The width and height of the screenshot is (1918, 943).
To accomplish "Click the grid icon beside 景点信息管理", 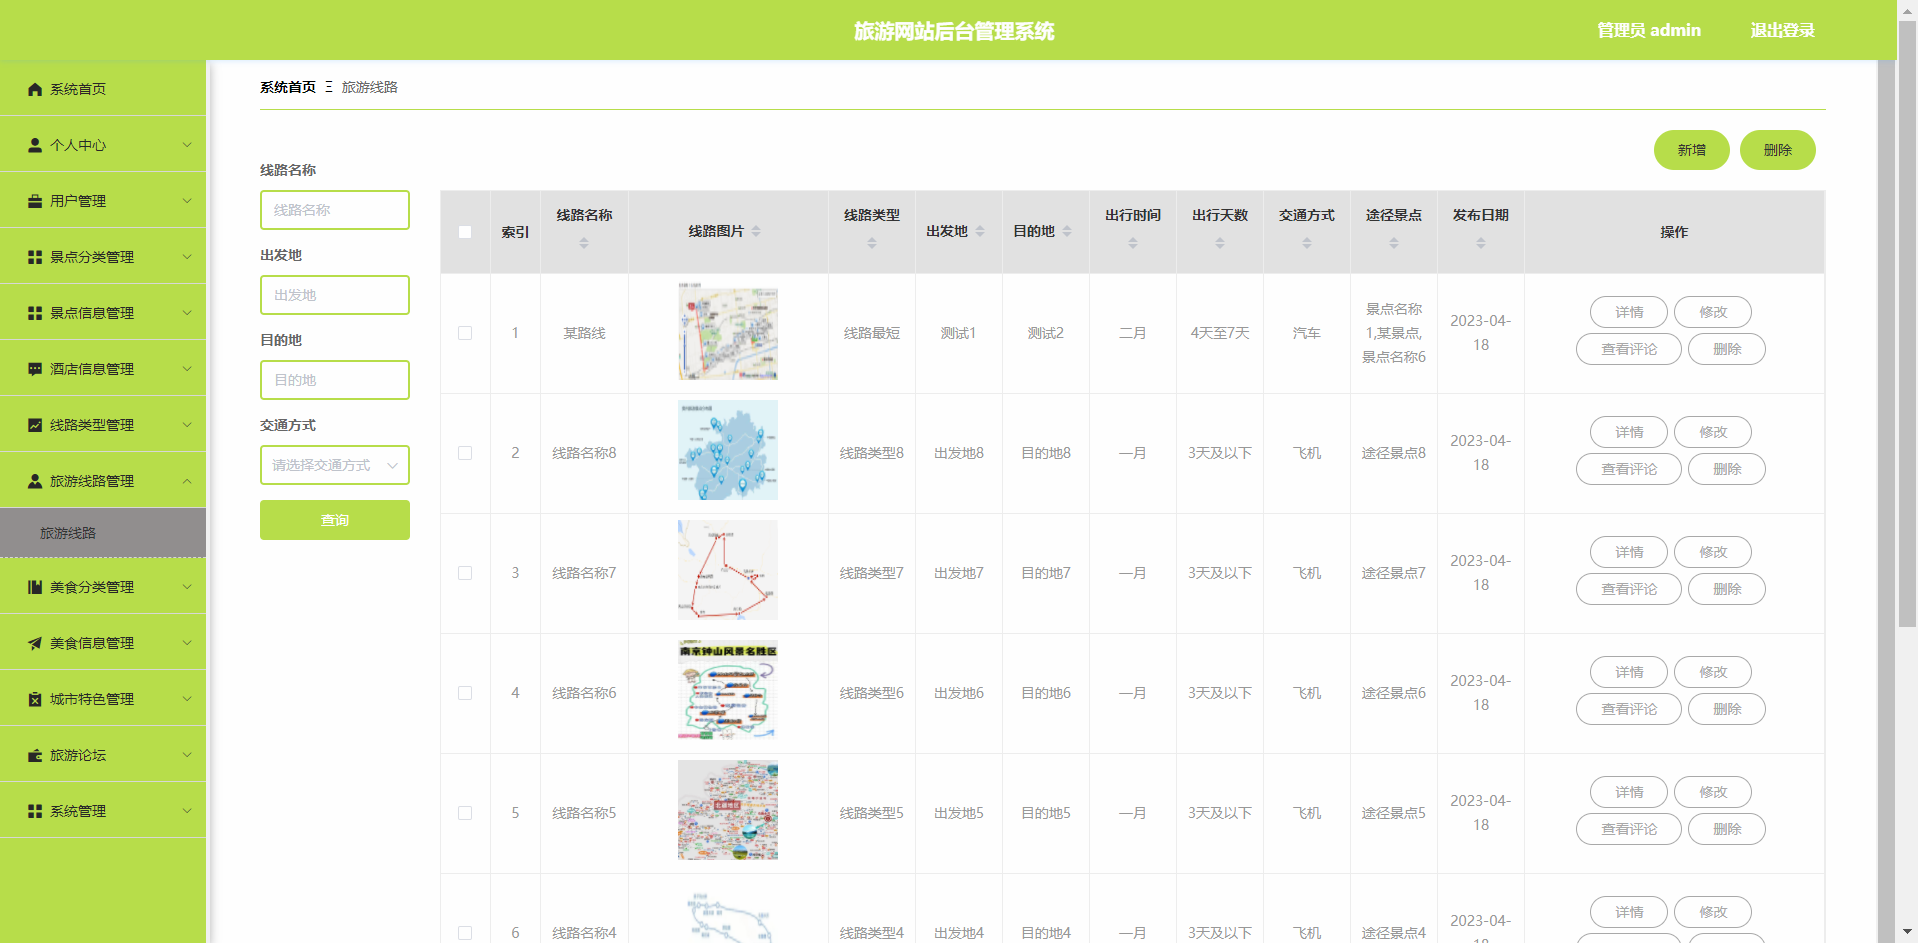I will tap(35, 313).
